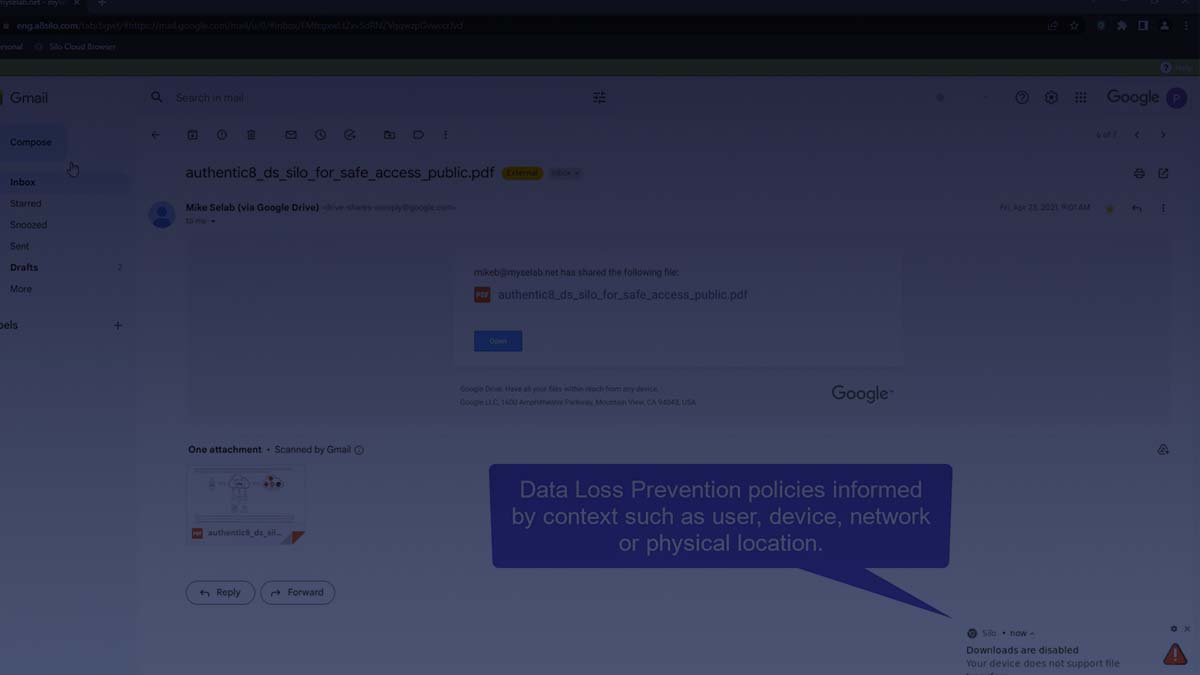
Task: Show Scanned by Gmail info icon
Action: coord(359,450)
